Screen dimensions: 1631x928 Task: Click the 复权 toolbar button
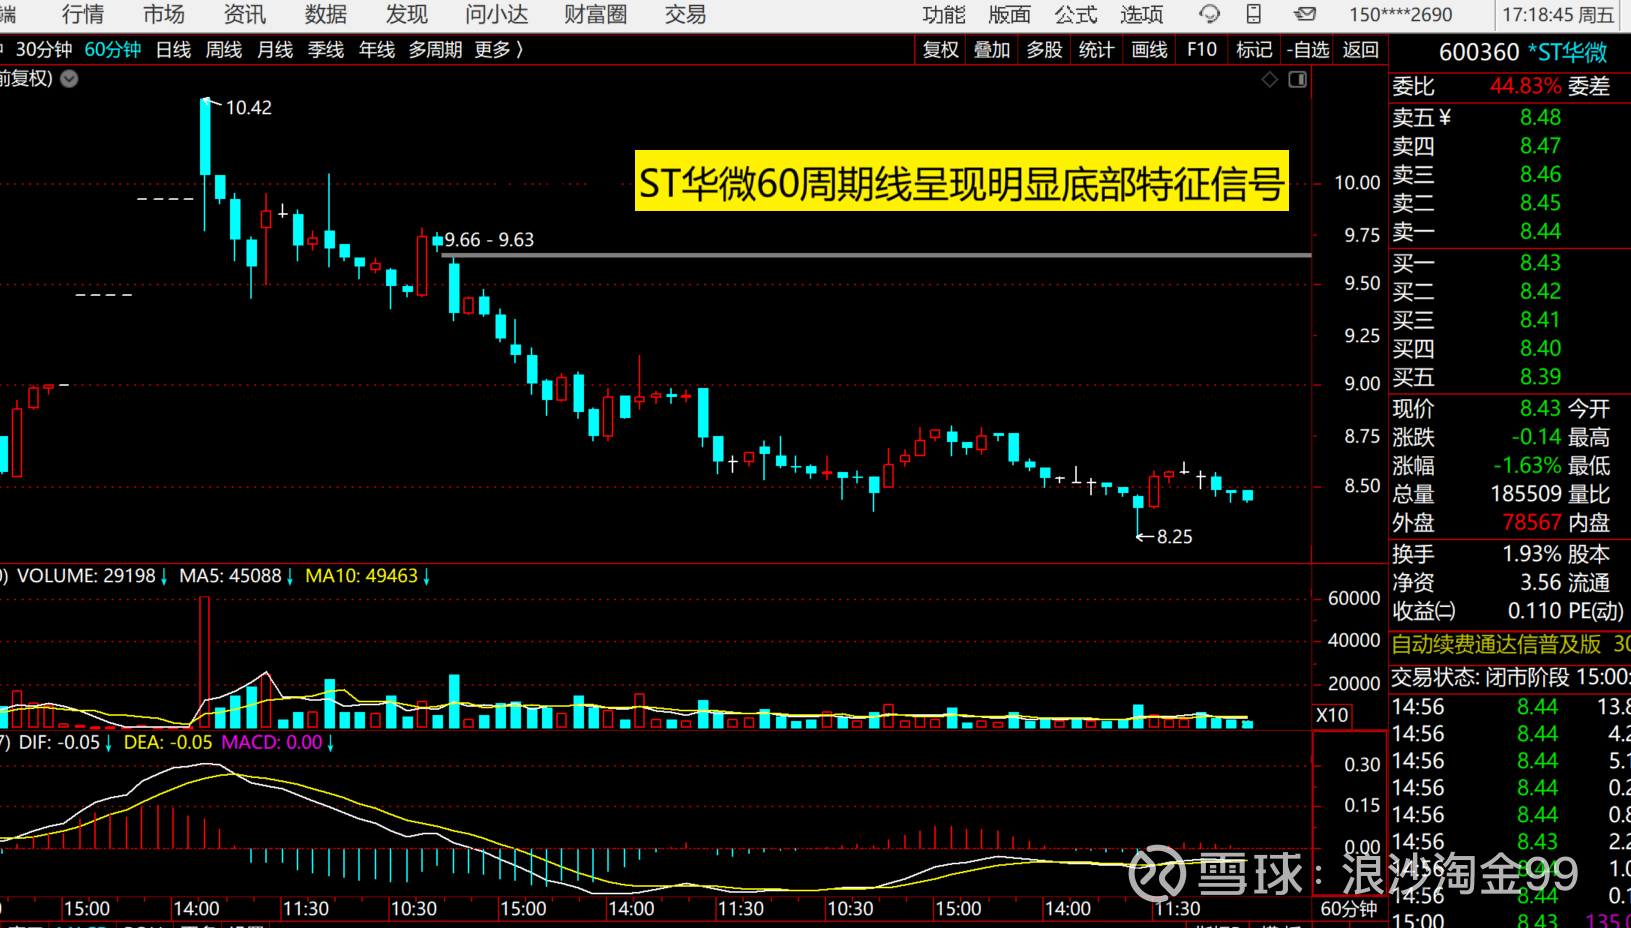pyautogui.click(x=941, y=50)
